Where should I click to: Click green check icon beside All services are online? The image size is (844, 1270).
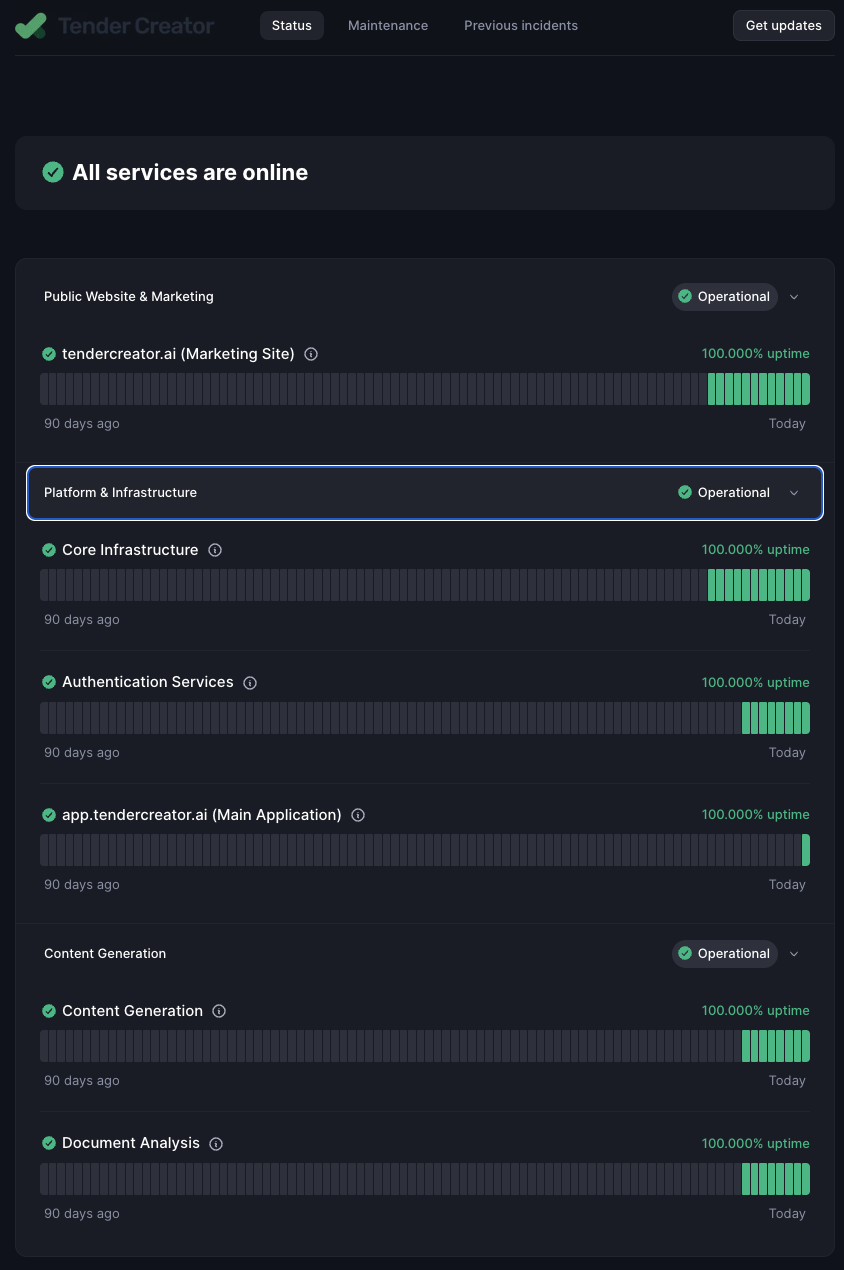(53, 172)
